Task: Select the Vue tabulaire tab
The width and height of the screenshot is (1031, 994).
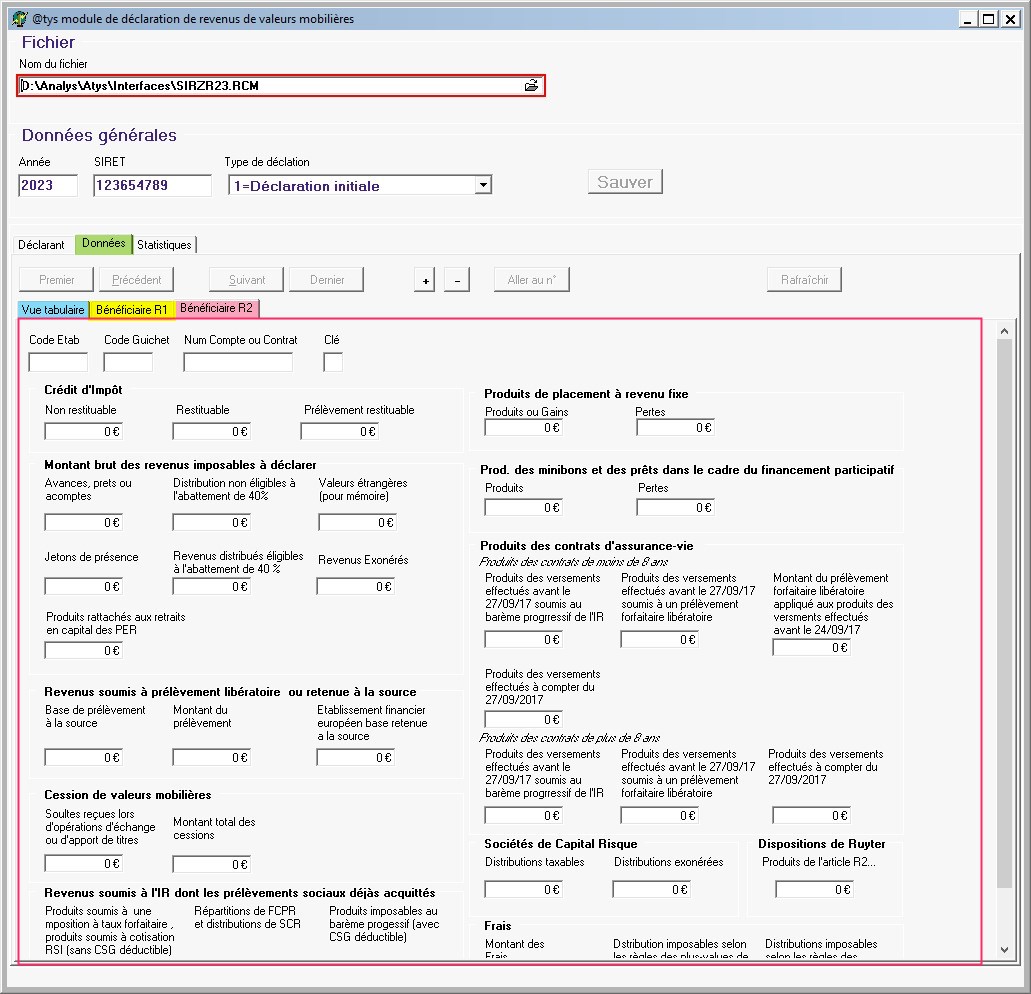Action: click(53, 310)
